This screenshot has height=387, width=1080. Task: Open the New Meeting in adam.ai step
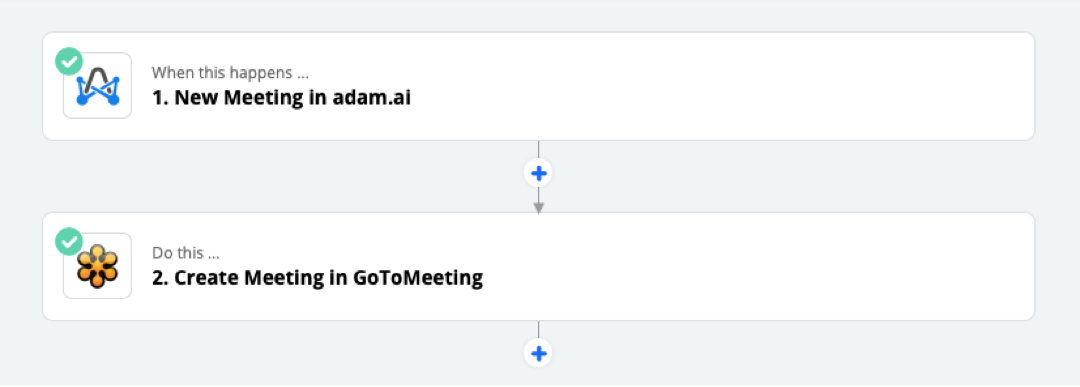click(x=539, y=86)
